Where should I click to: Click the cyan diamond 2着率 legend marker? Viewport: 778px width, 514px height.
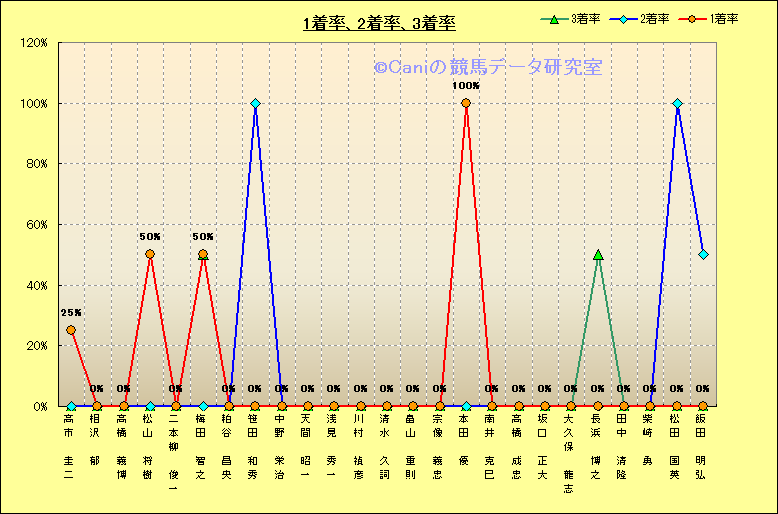click(x=622, y=19)
